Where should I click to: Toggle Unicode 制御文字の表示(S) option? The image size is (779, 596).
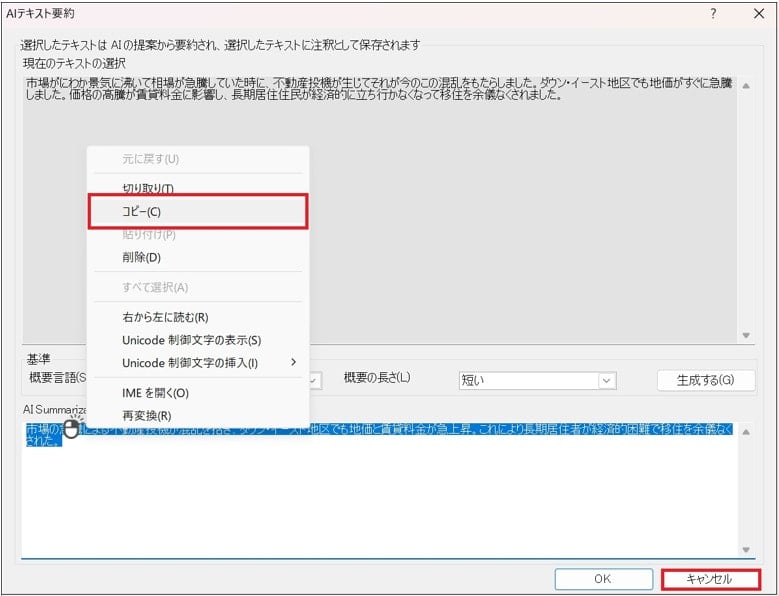point(191,340)
